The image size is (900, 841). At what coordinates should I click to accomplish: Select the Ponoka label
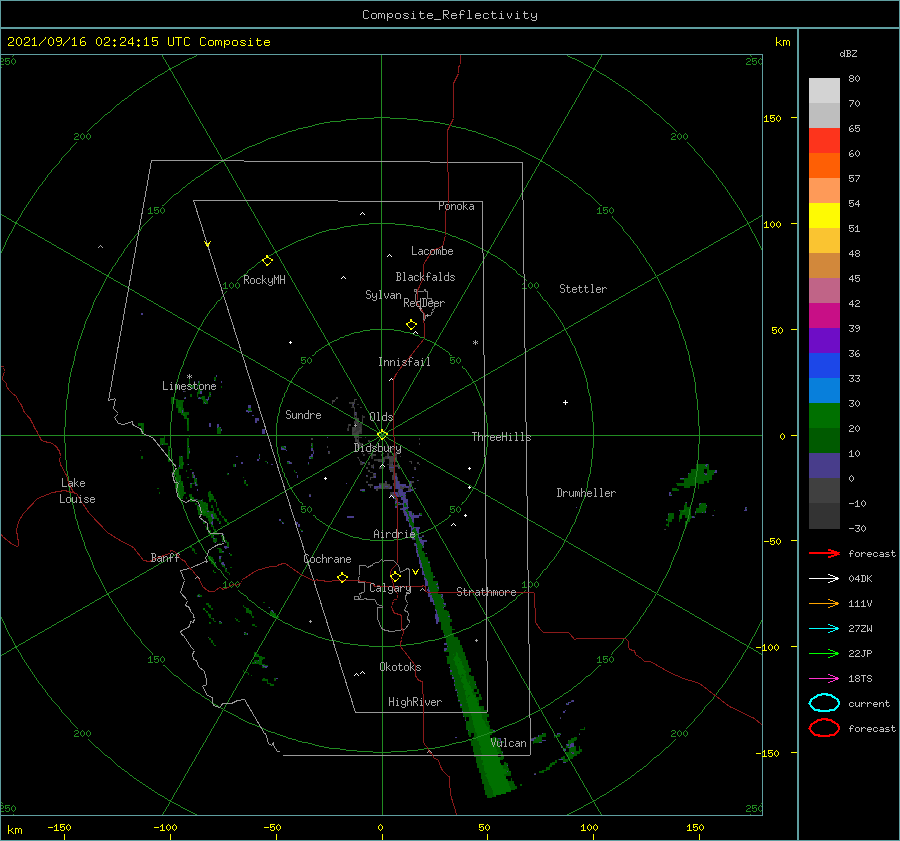click(456, 206)
